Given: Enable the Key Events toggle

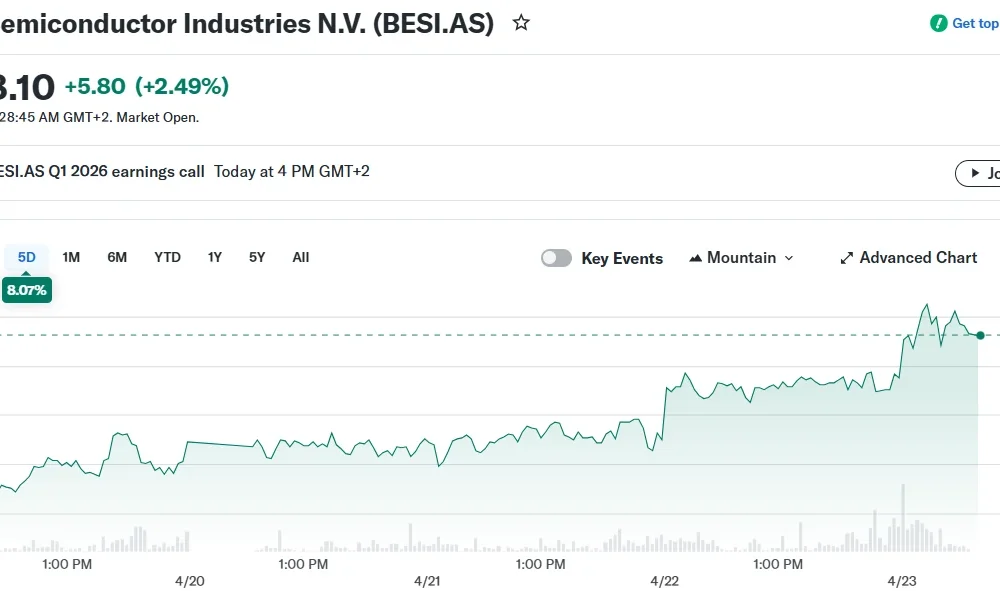Looking at the screenshot, I should coord(556,258).
